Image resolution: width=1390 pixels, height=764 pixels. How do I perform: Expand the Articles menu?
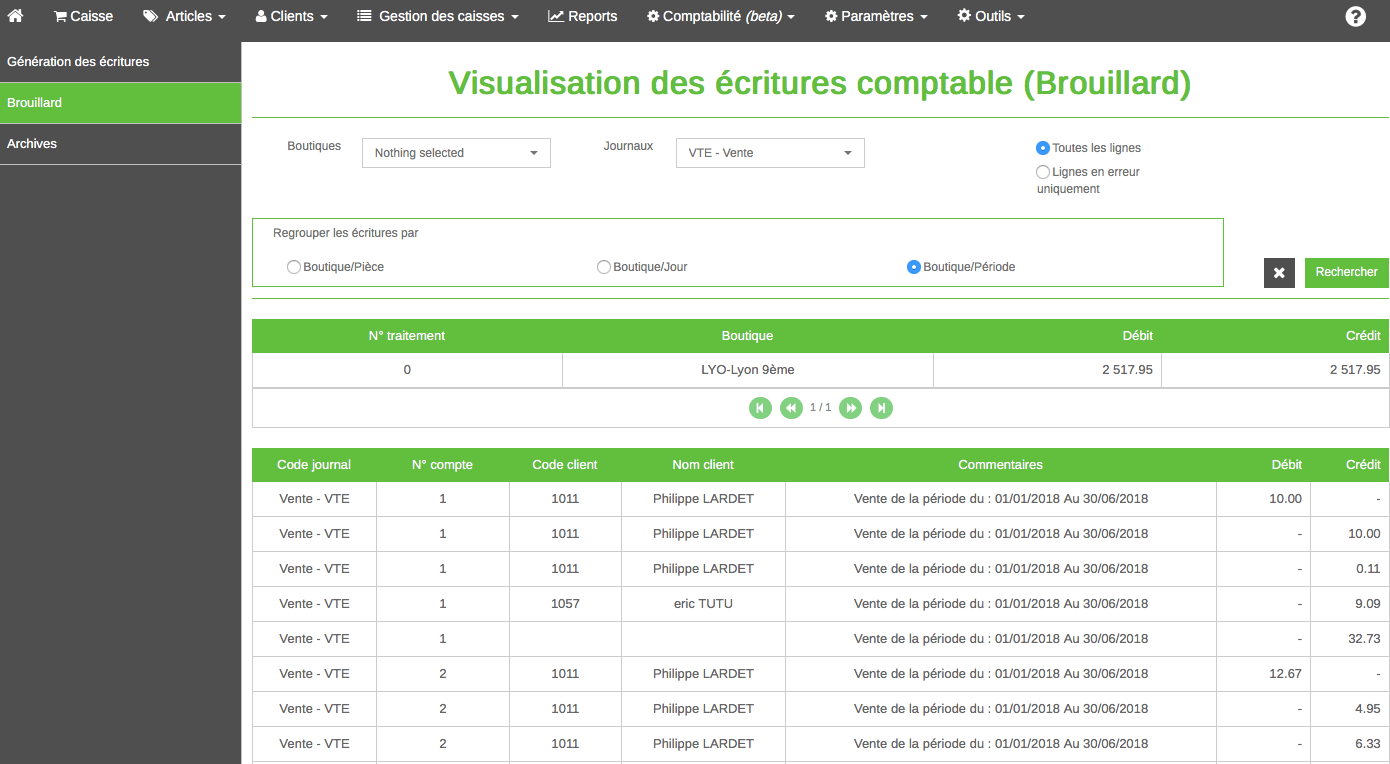[x=184, y=16]
